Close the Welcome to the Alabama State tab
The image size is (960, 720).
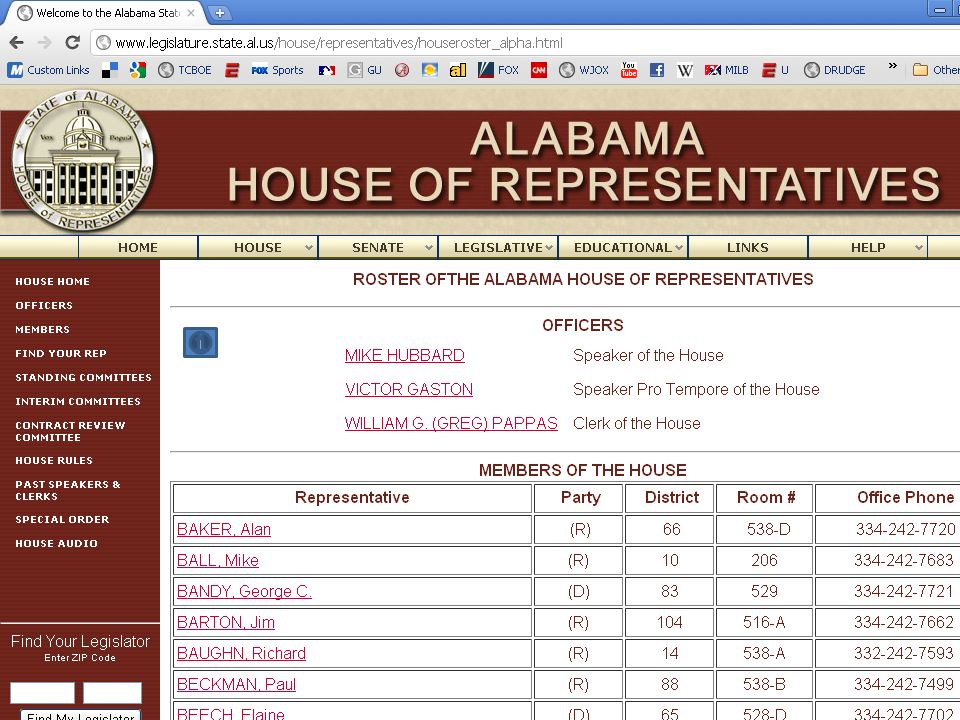(x=191, y=13)
